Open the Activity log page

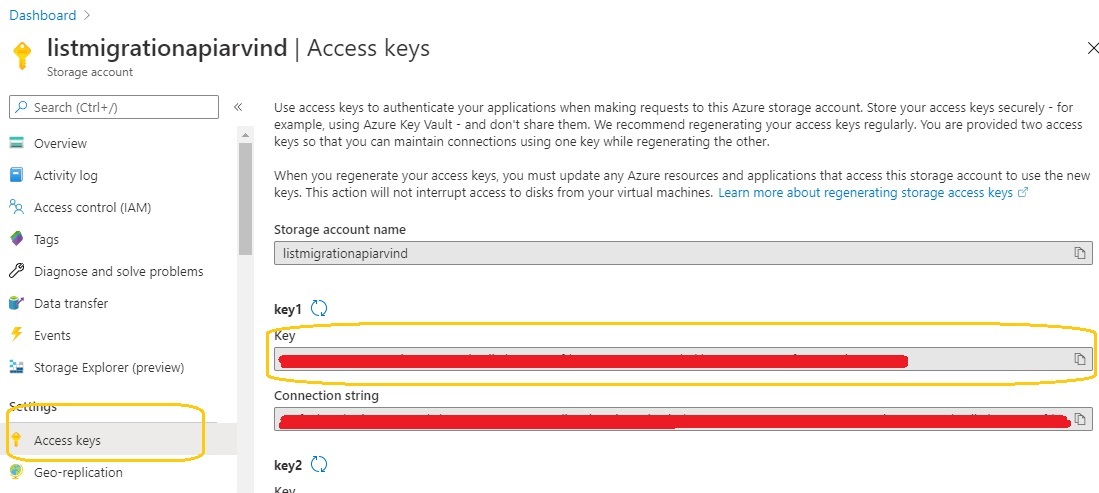tap(66, 175)
